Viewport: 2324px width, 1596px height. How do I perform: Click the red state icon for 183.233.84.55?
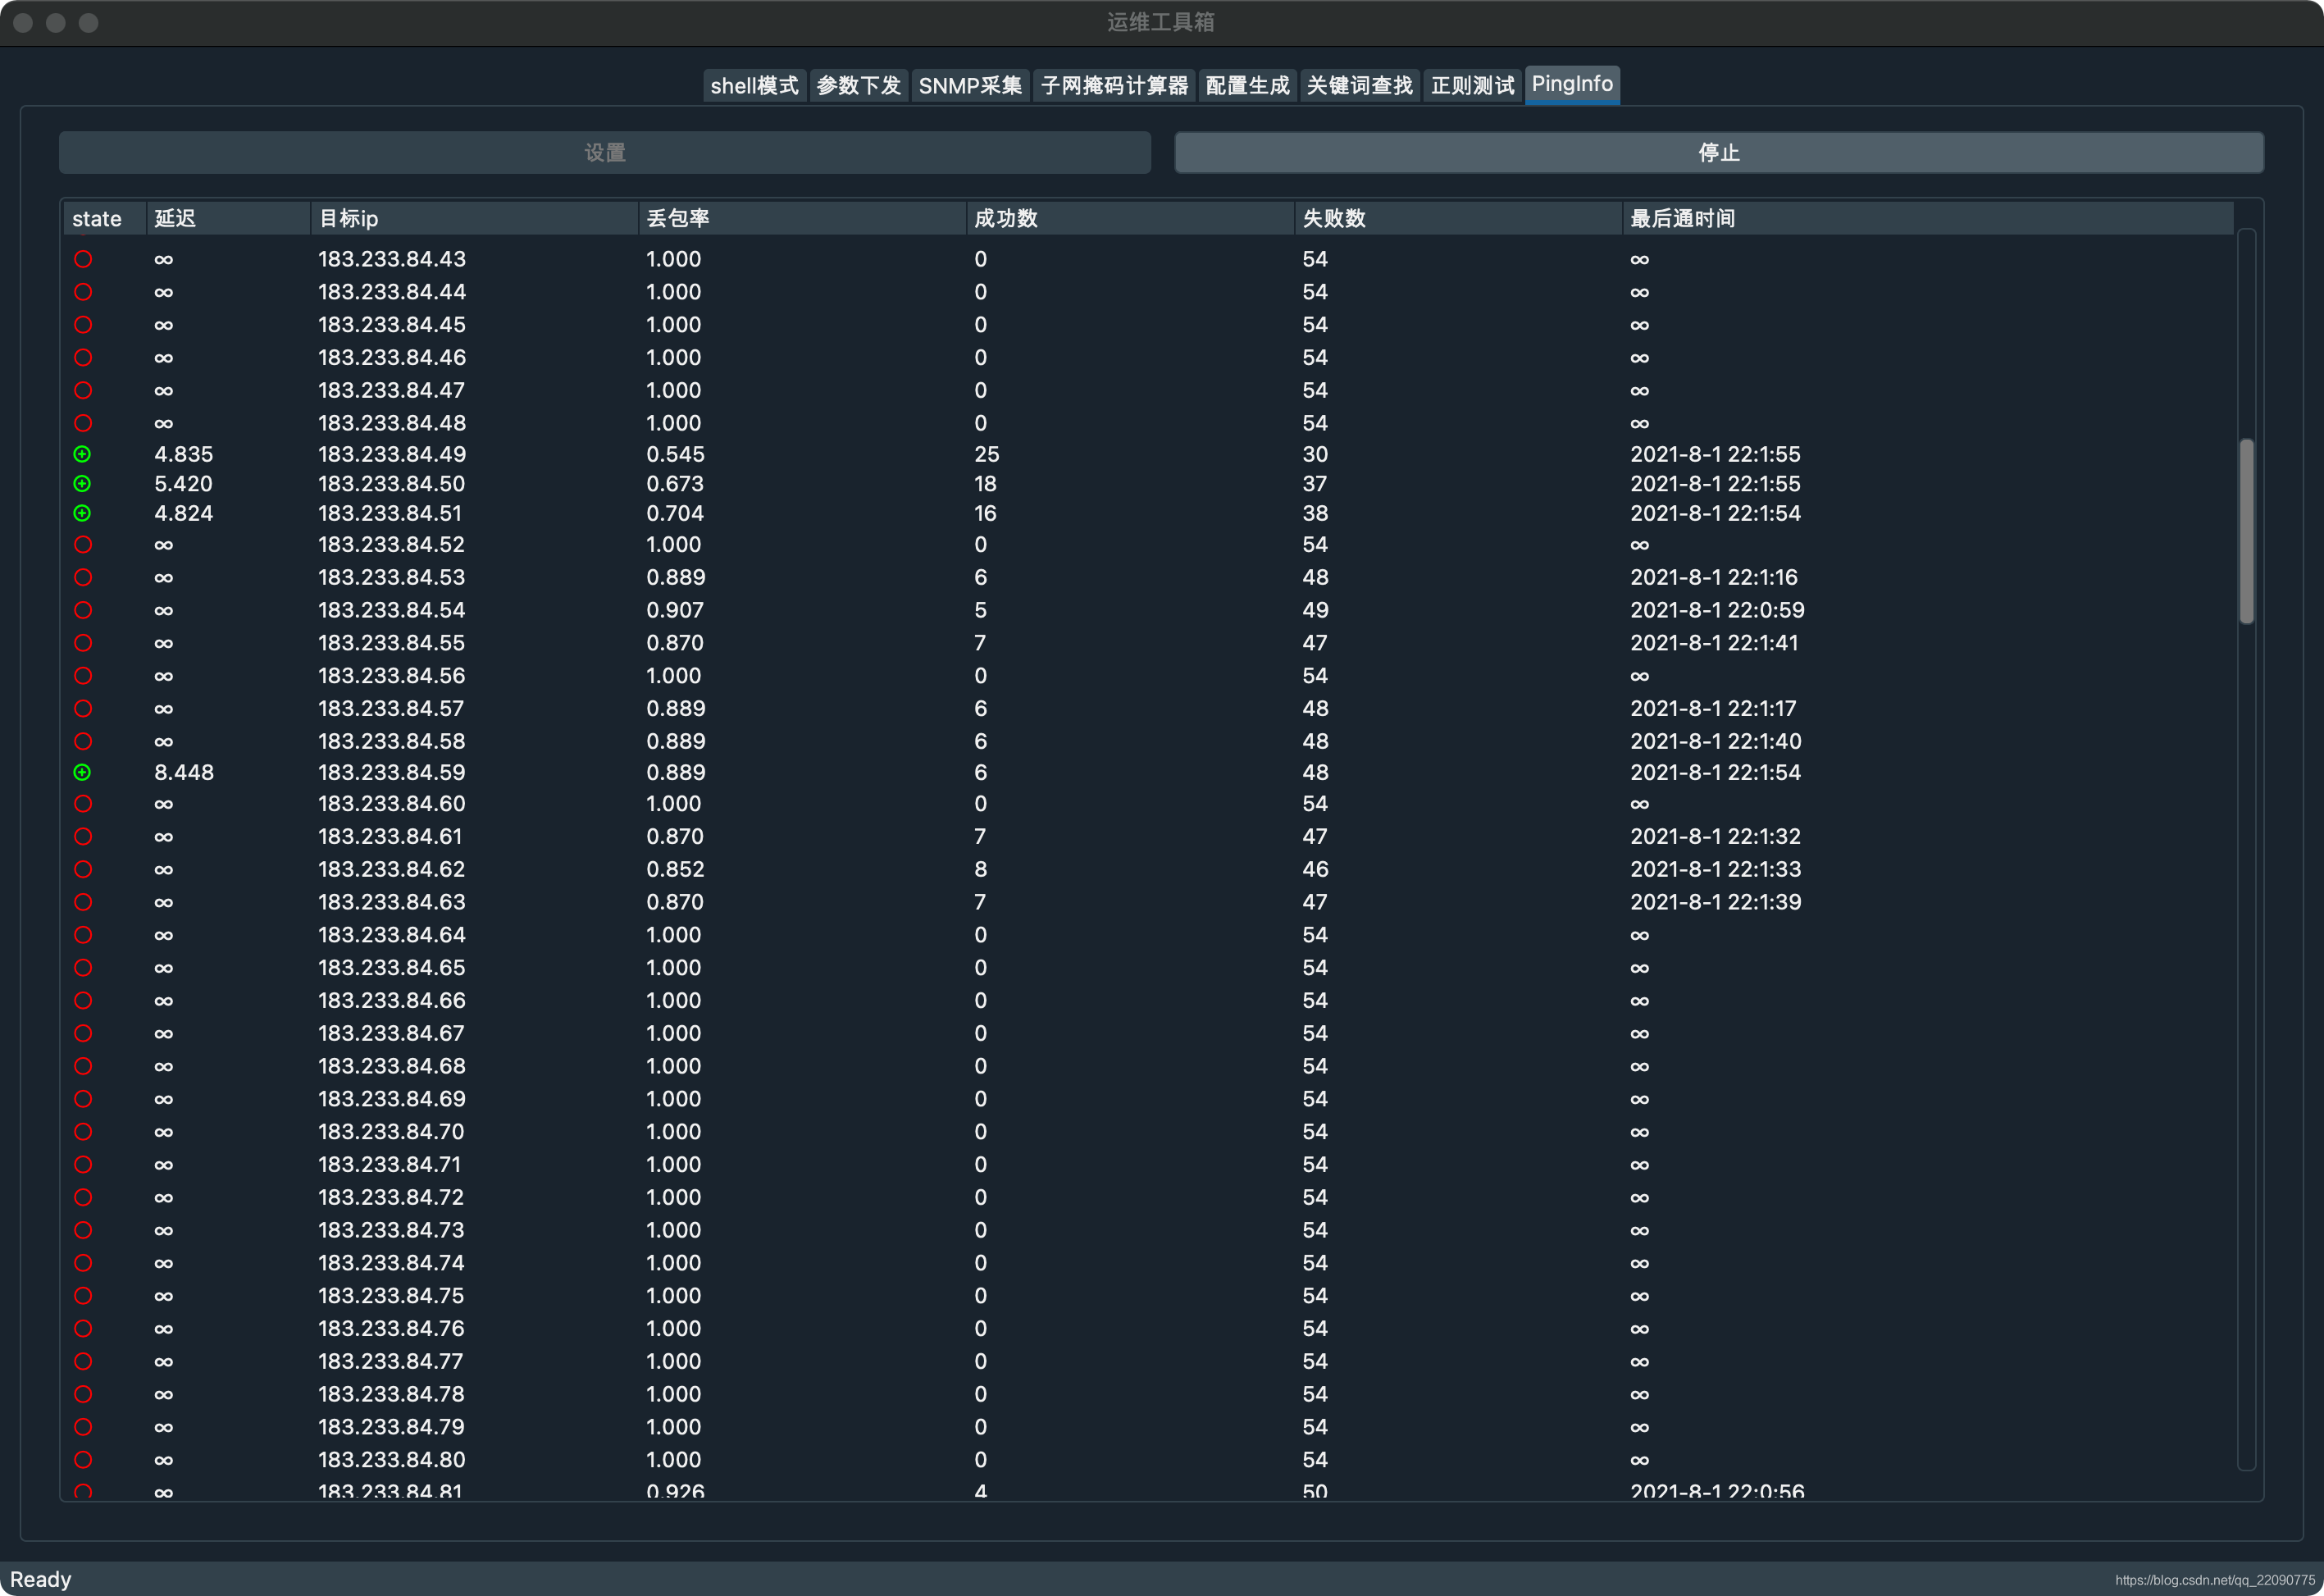[83, 643]
